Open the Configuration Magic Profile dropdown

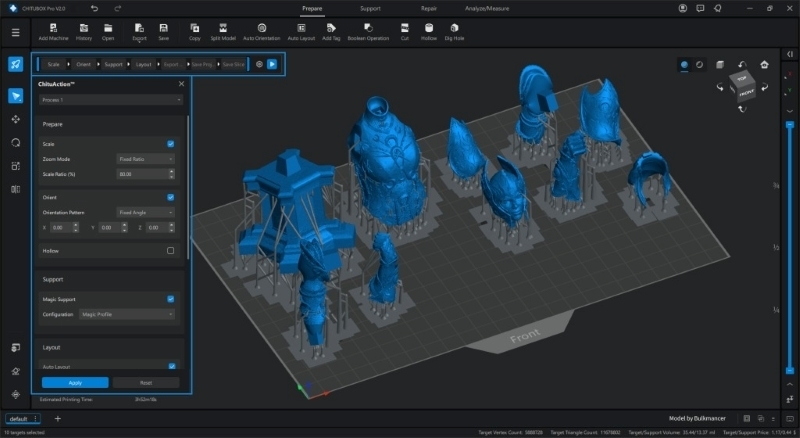(127, 314)
